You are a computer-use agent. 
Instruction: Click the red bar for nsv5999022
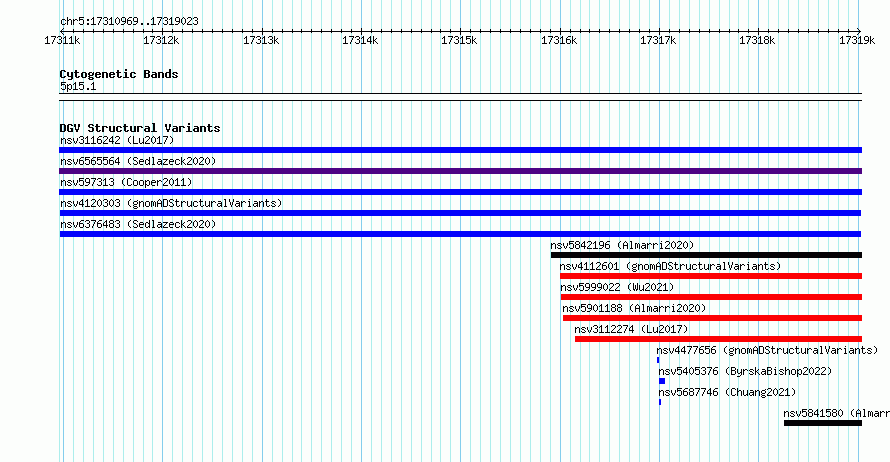[x=711, y=297]
